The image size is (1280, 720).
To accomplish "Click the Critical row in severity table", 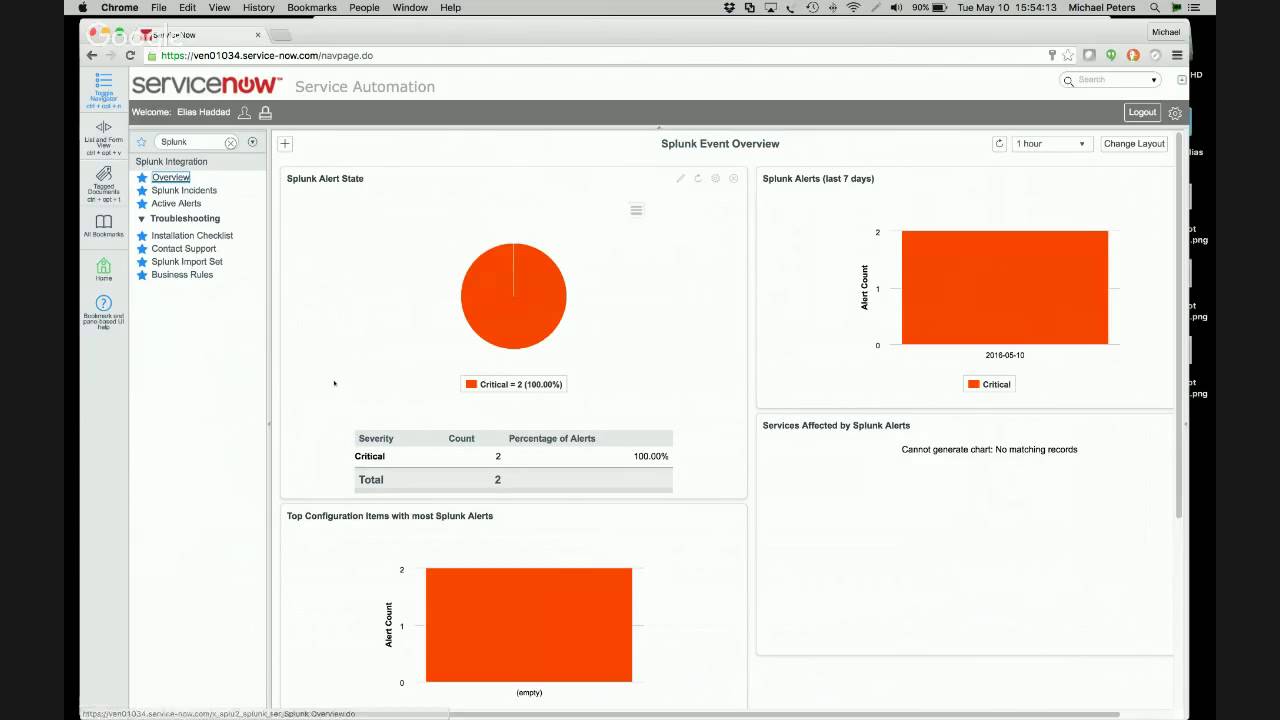I will (513, 456).
